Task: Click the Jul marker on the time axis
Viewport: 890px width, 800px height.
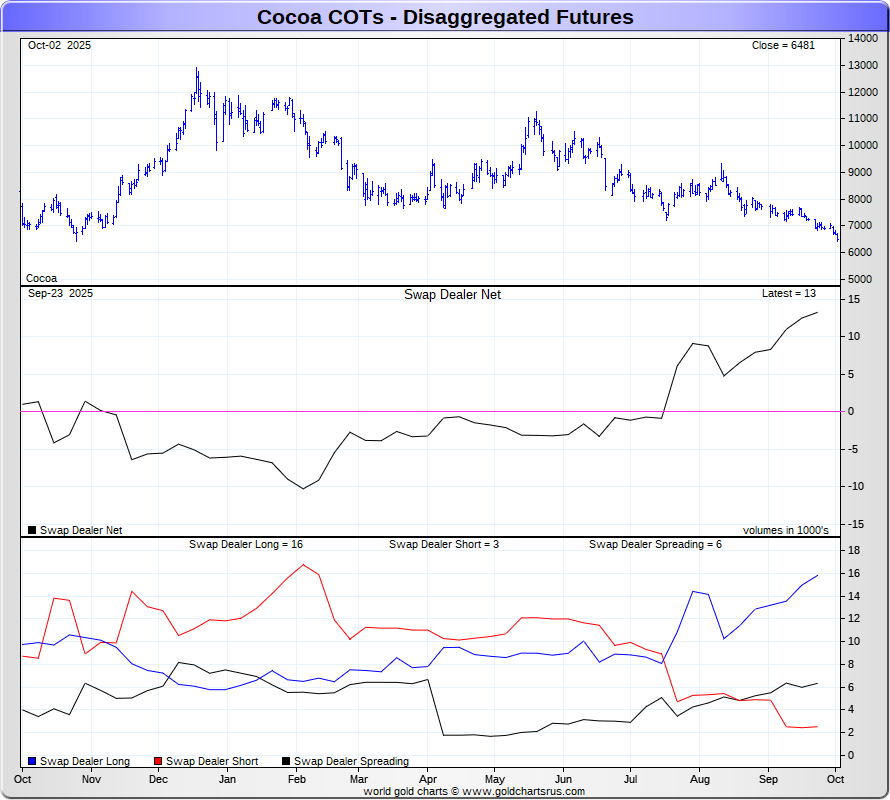Action: [x=631, y=779]
